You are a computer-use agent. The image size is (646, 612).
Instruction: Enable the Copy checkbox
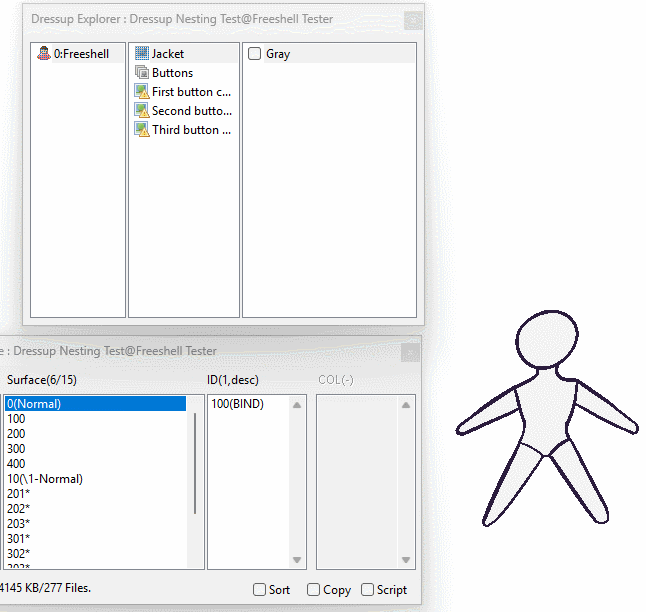[x=314, y=590]
